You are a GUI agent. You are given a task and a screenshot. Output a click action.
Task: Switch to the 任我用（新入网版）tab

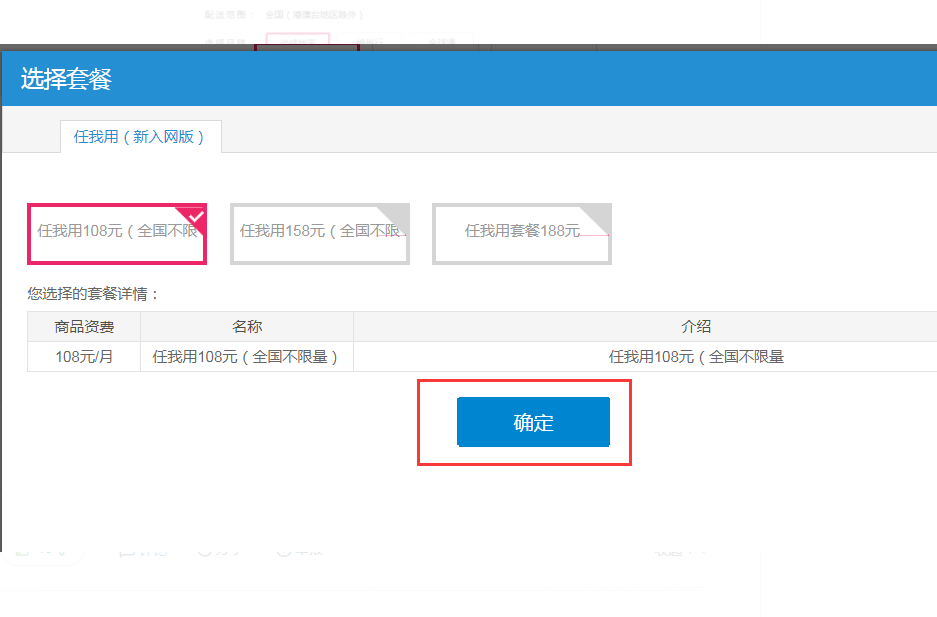(140, 137)
